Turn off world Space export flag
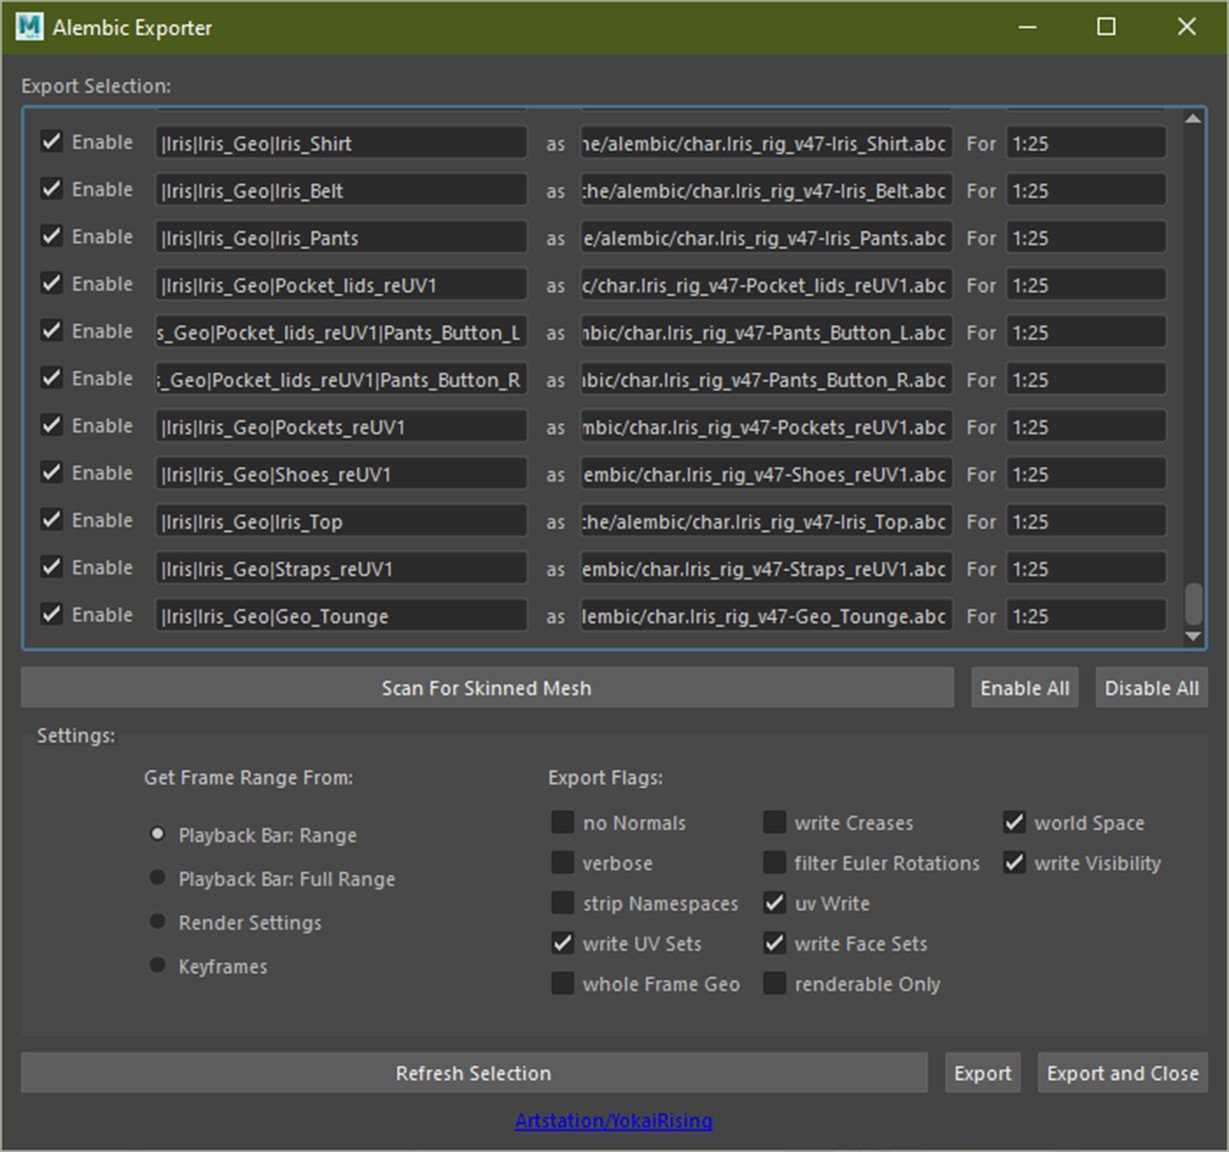 pos(1014,821)
